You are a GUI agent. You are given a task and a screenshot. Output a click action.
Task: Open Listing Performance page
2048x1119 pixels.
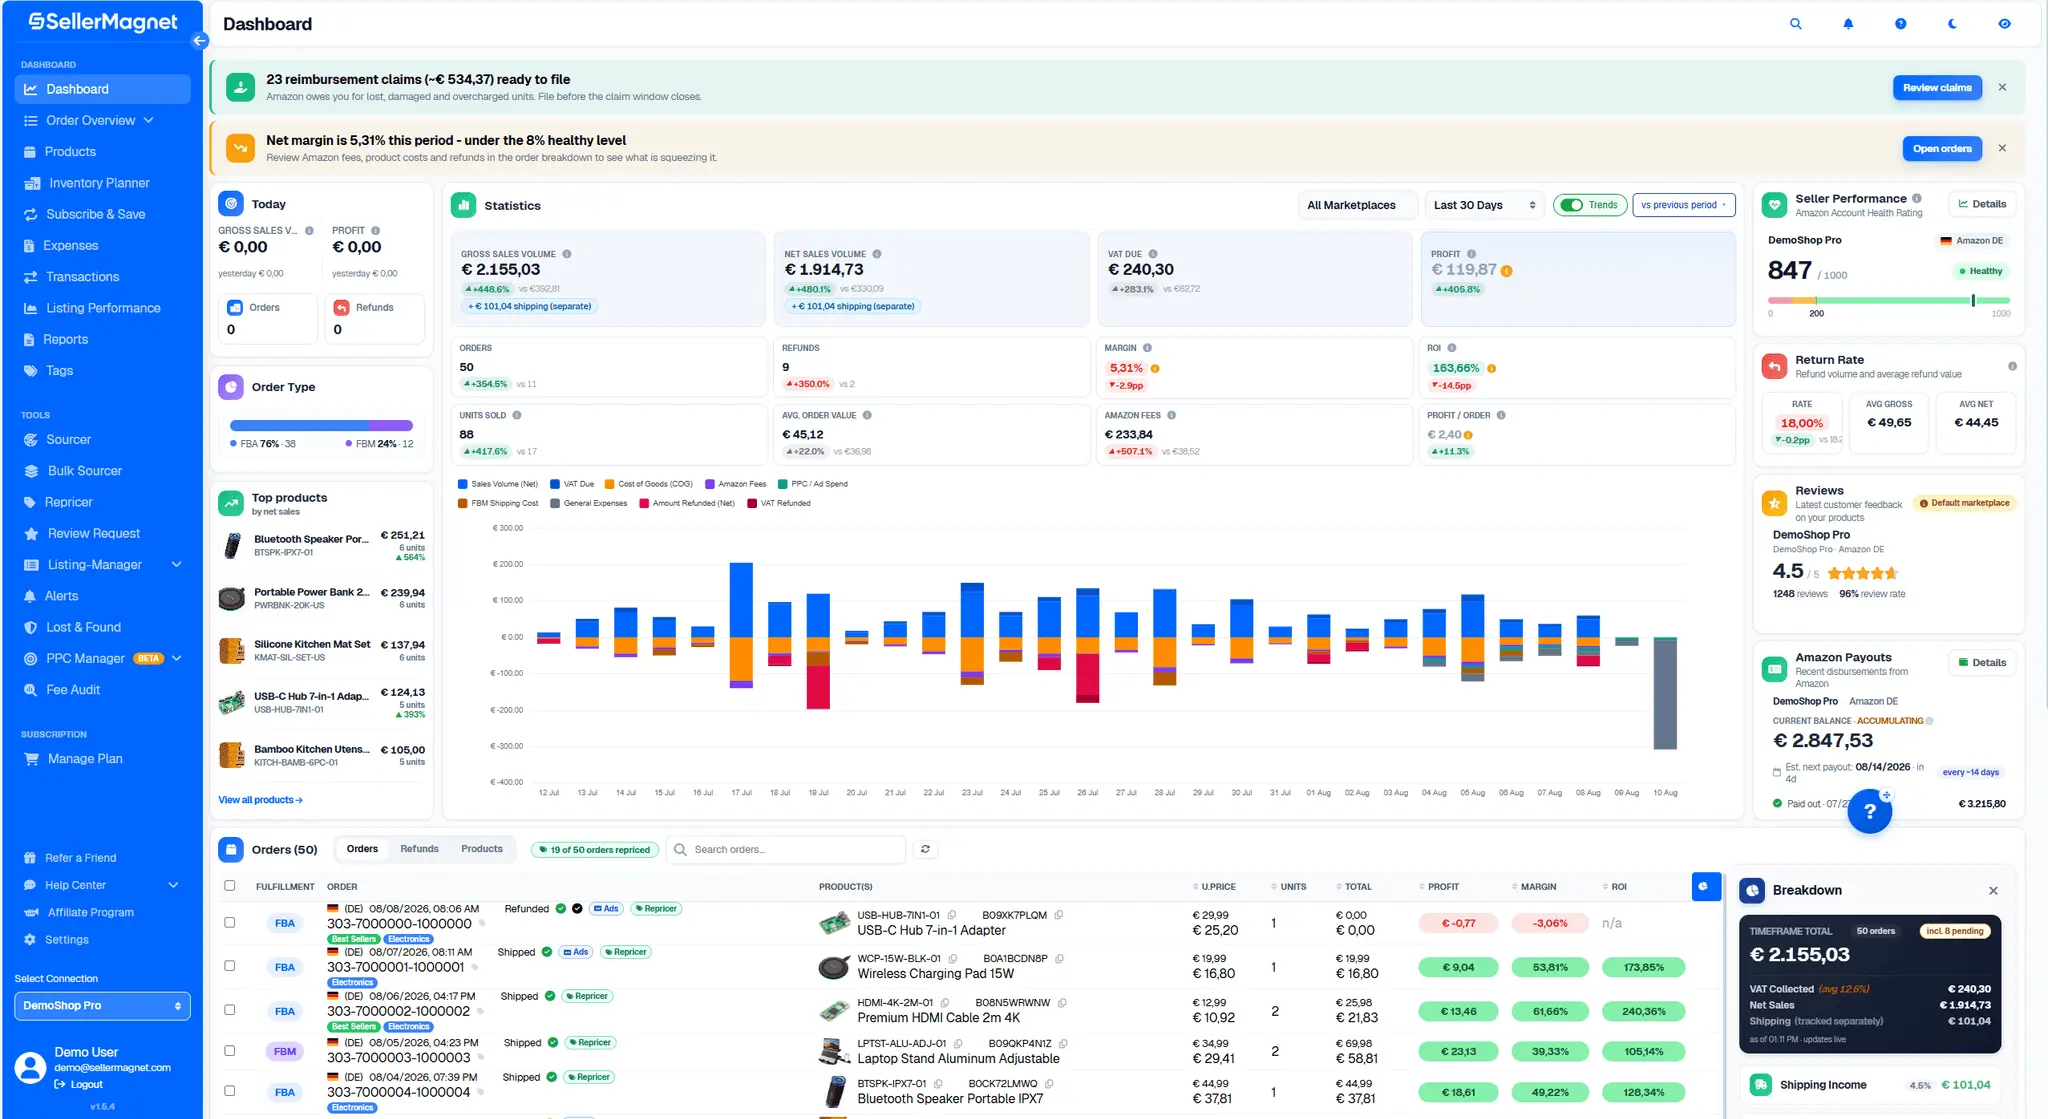[102, 308]
